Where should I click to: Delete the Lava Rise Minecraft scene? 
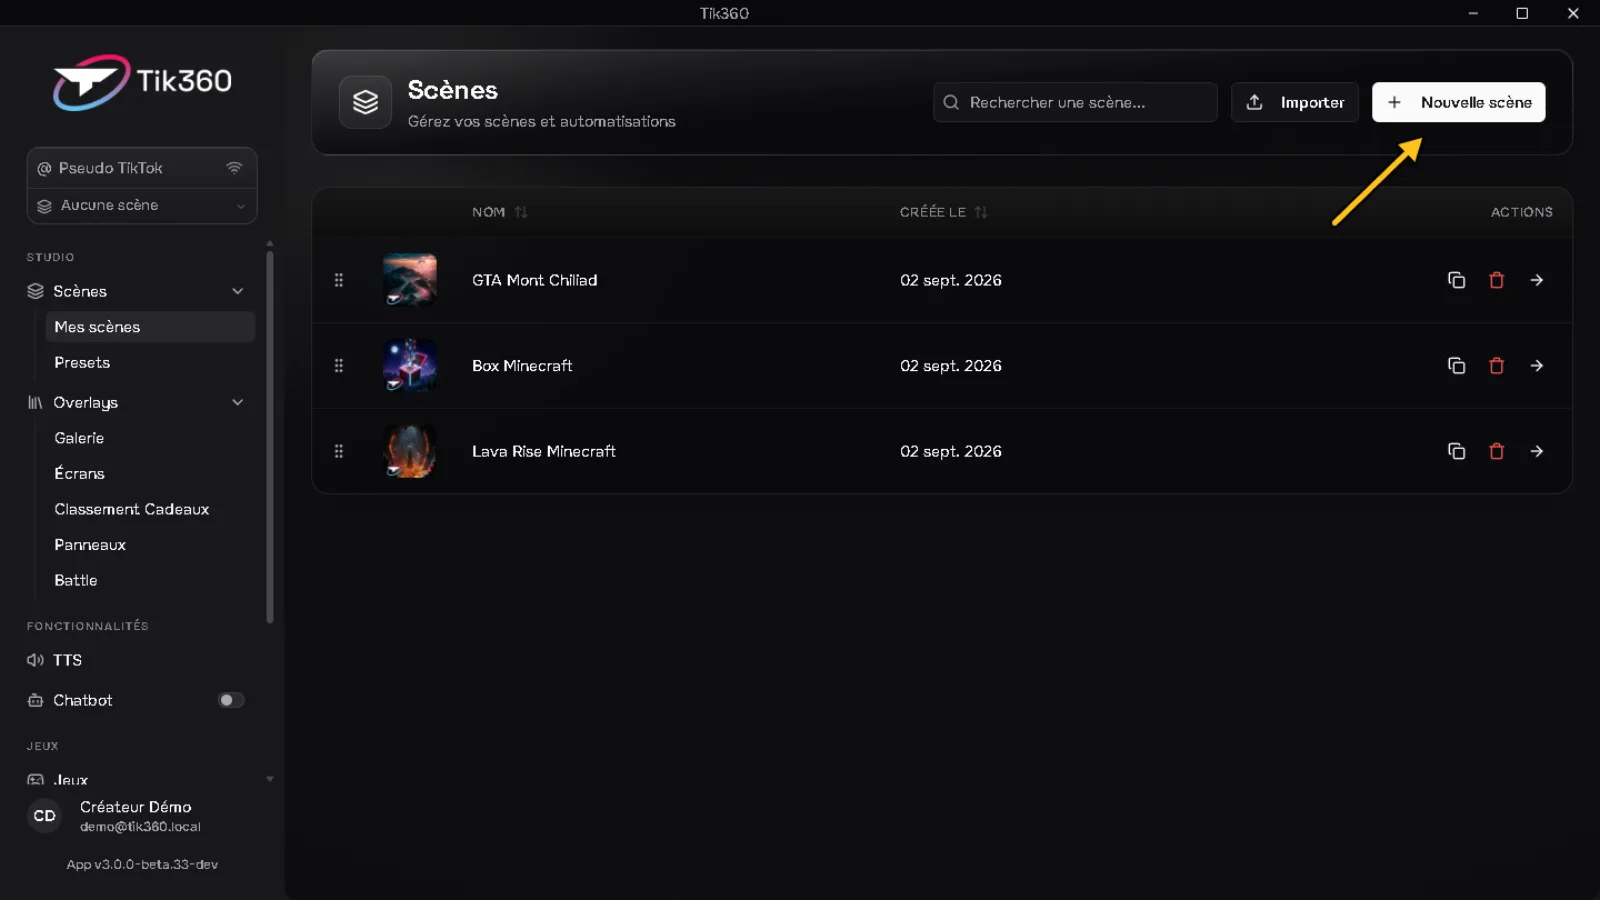click(x=1496, y=451)
